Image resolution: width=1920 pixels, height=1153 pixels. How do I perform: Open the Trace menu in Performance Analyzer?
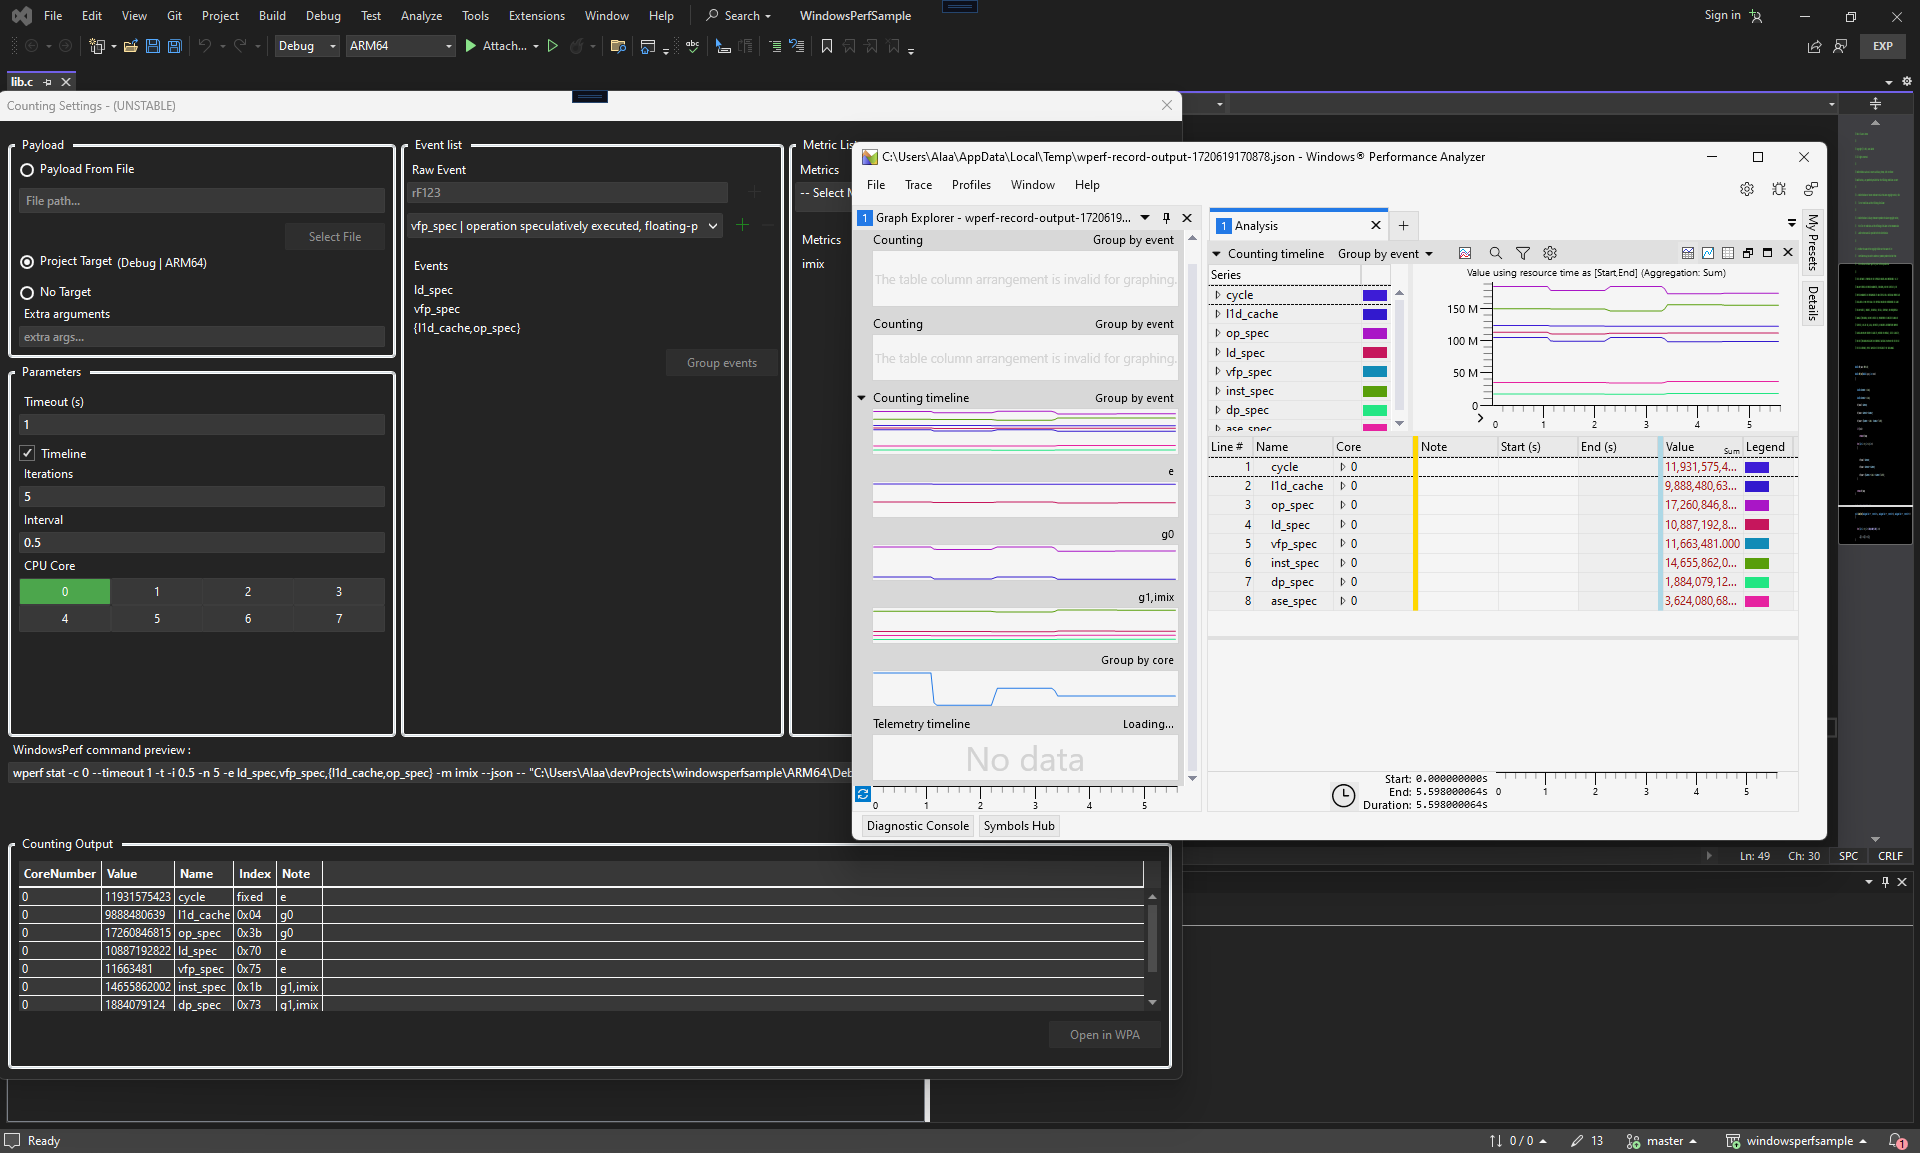click(918, 185)
